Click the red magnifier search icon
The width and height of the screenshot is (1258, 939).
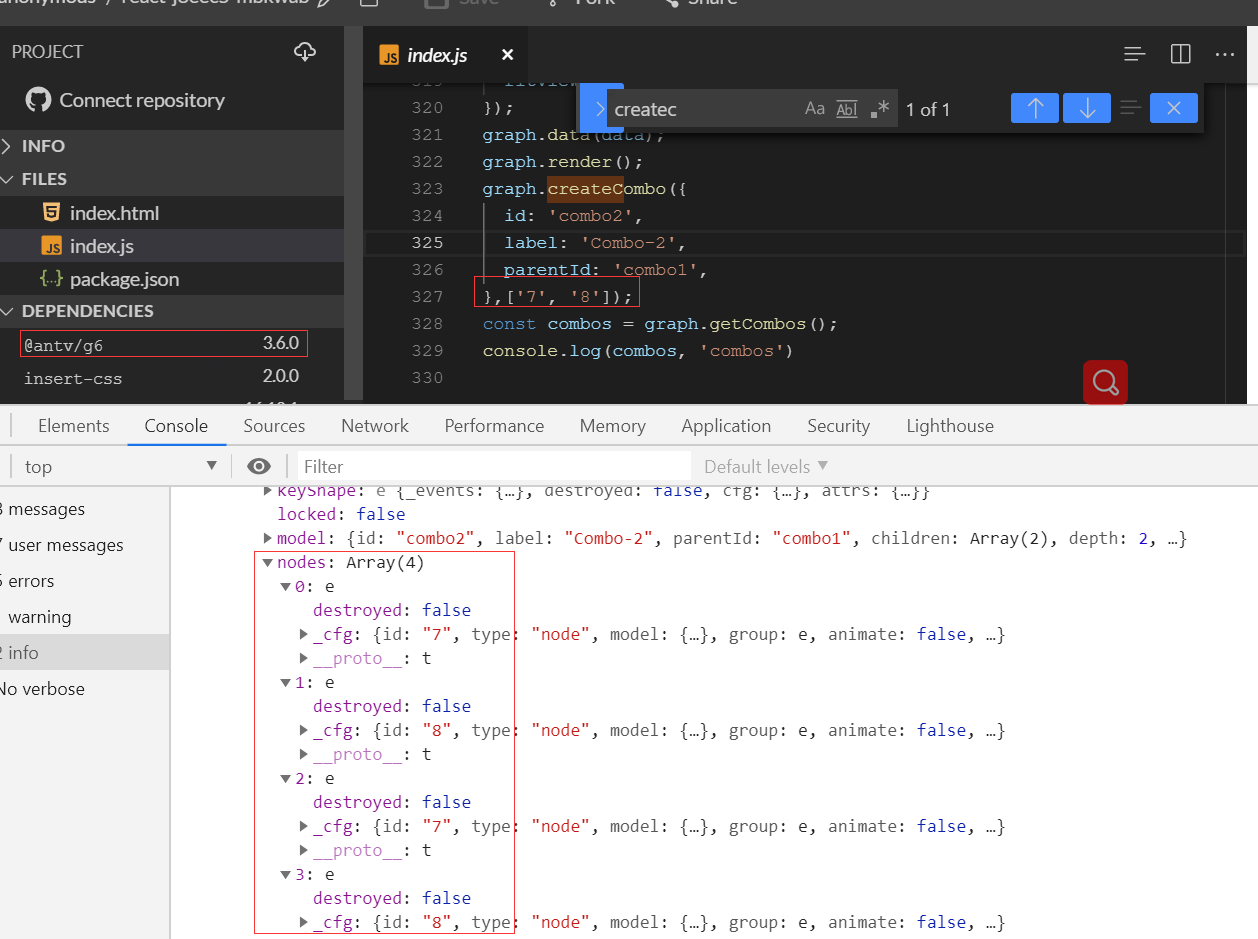coord(1105,382)
